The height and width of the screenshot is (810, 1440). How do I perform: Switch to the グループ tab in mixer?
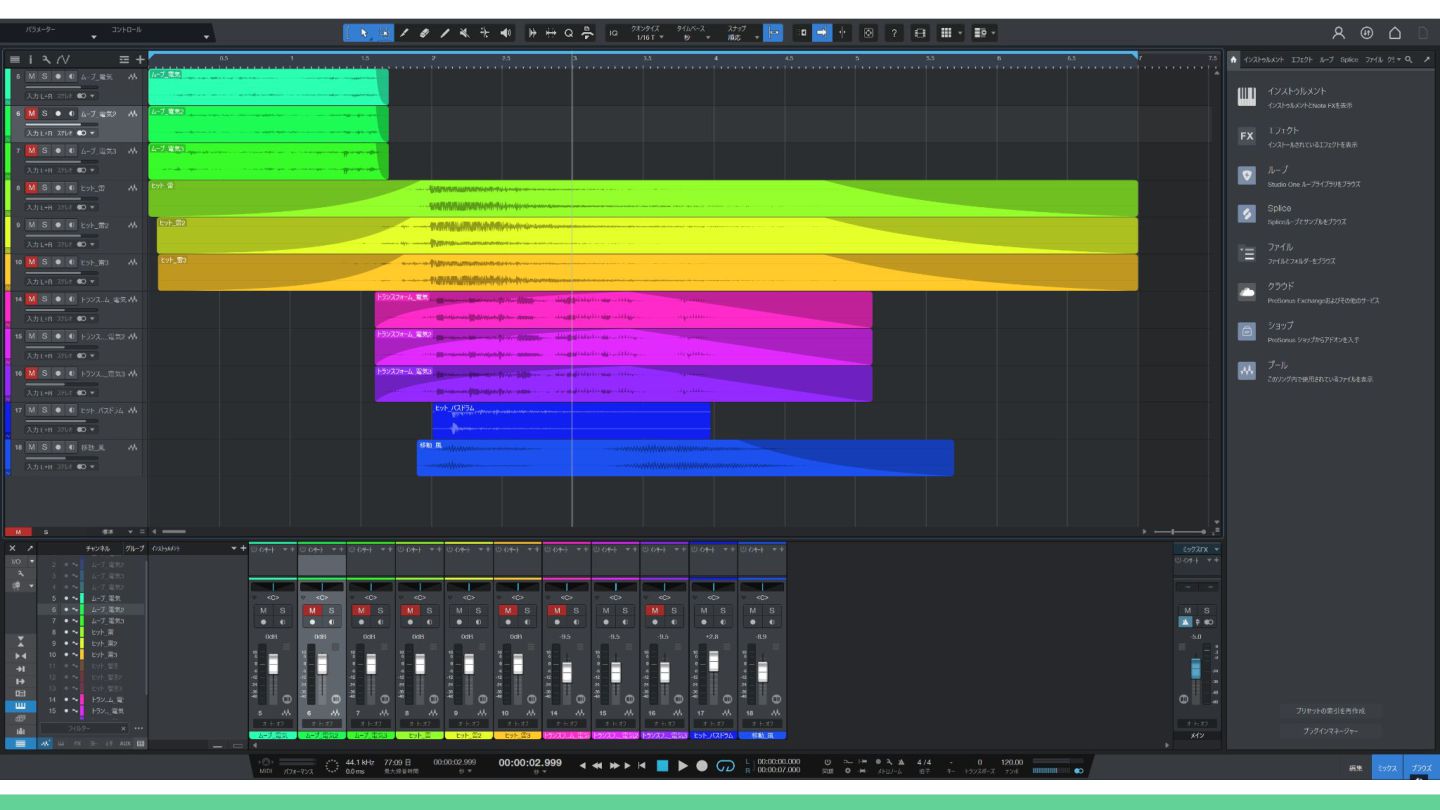134,548
